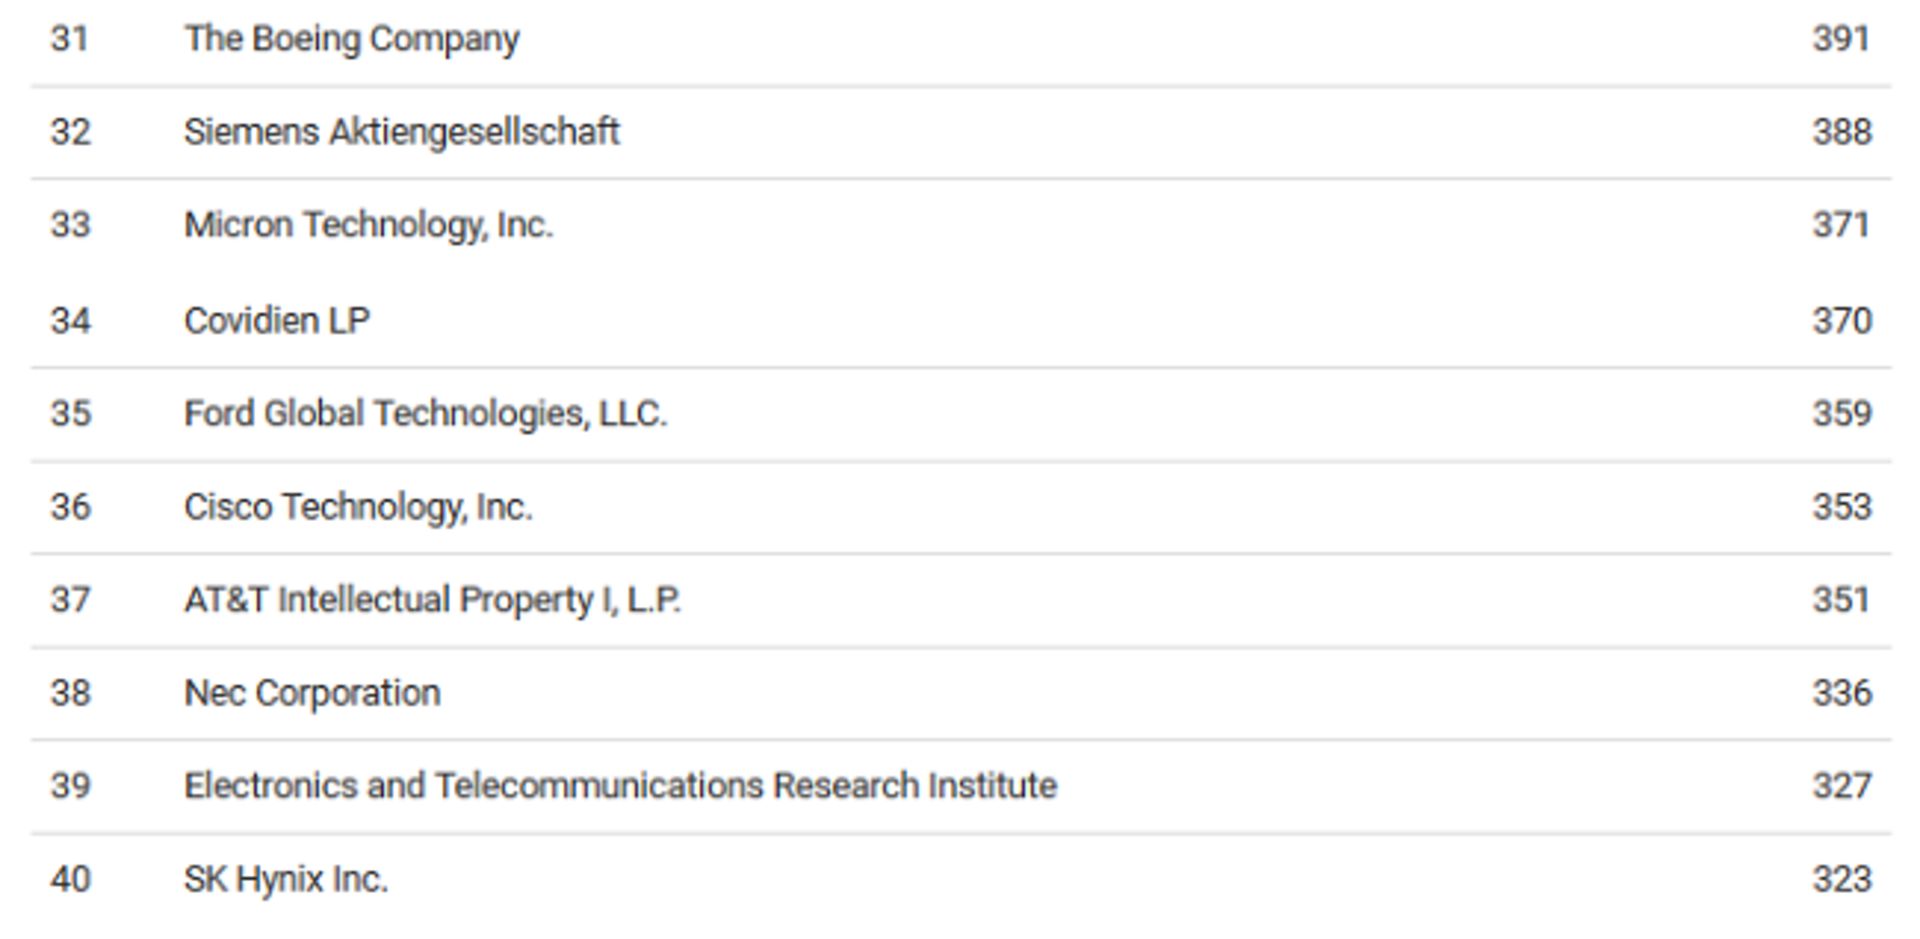Select the Covidien LP company name
This screenshot has width=1920, height=939.
click(277, 321)
